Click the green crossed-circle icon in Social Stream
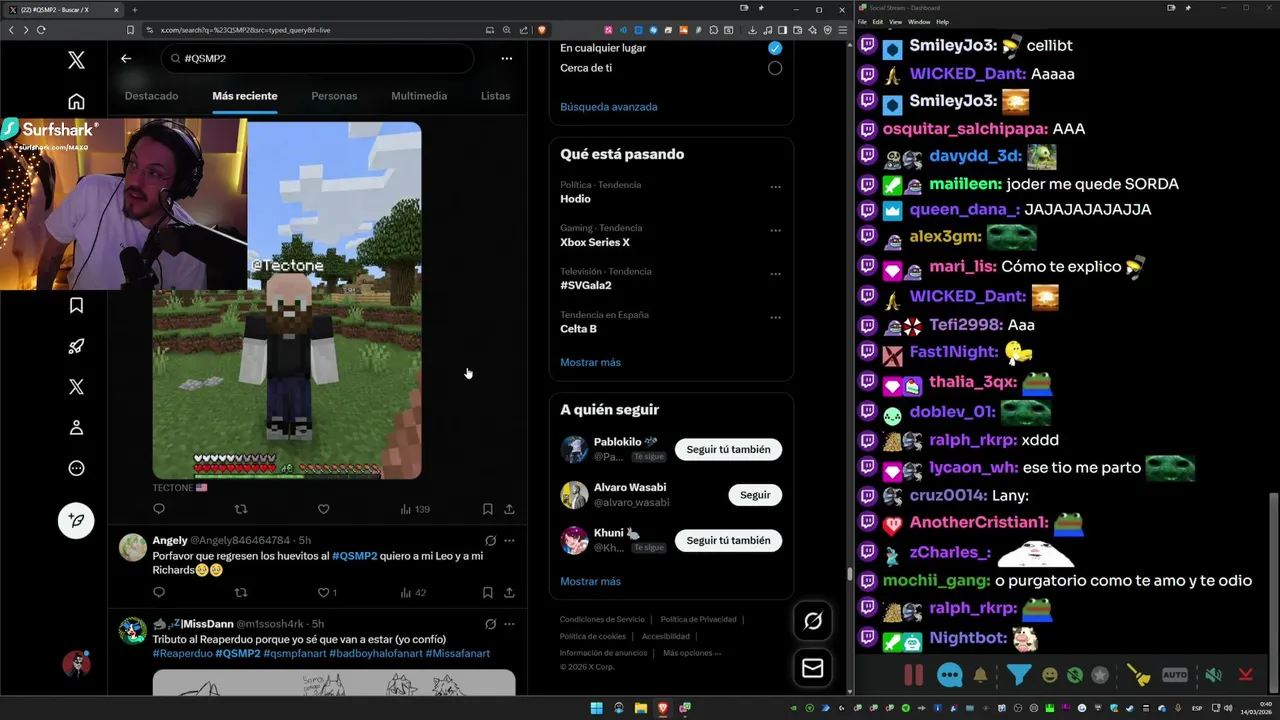This screenshot has height=720, width=1280. coord(1075,675)
